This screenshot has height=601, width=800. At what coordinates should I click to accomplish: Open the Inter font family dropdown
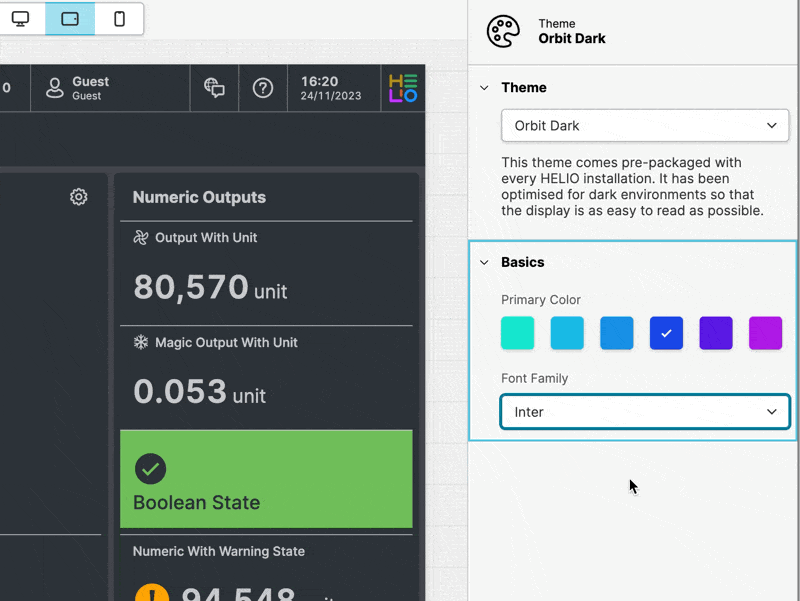[645, 412]
